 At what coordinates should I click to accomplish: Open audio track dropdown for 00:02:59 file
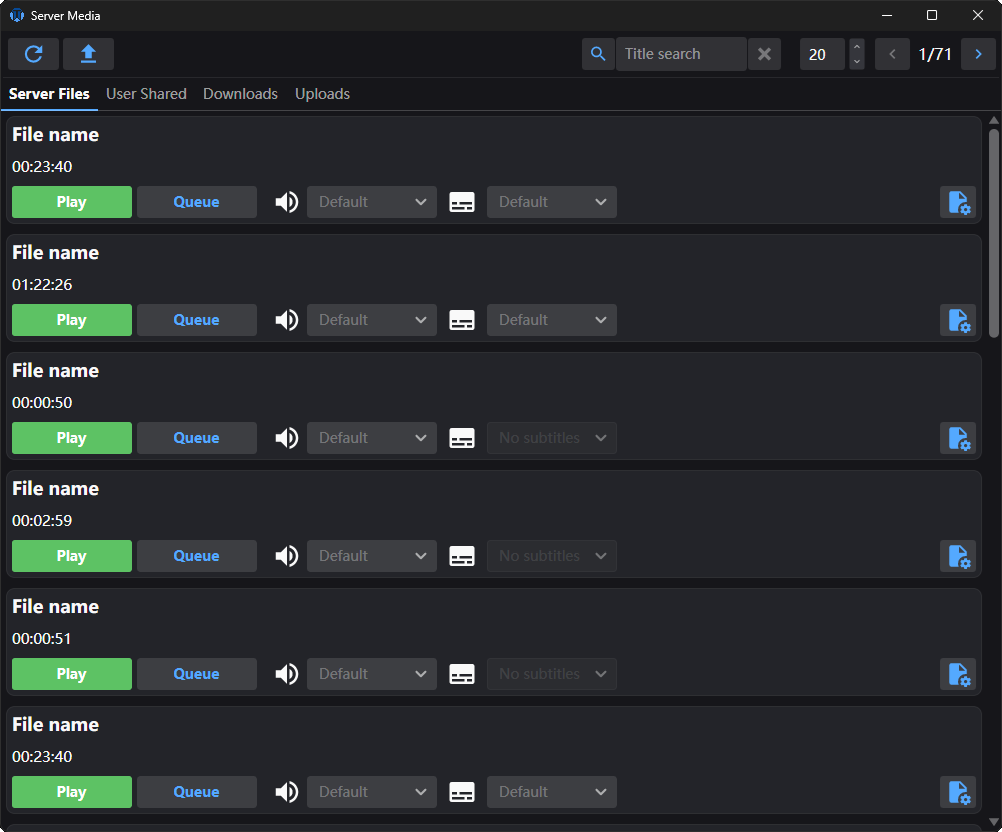[372, 556]
